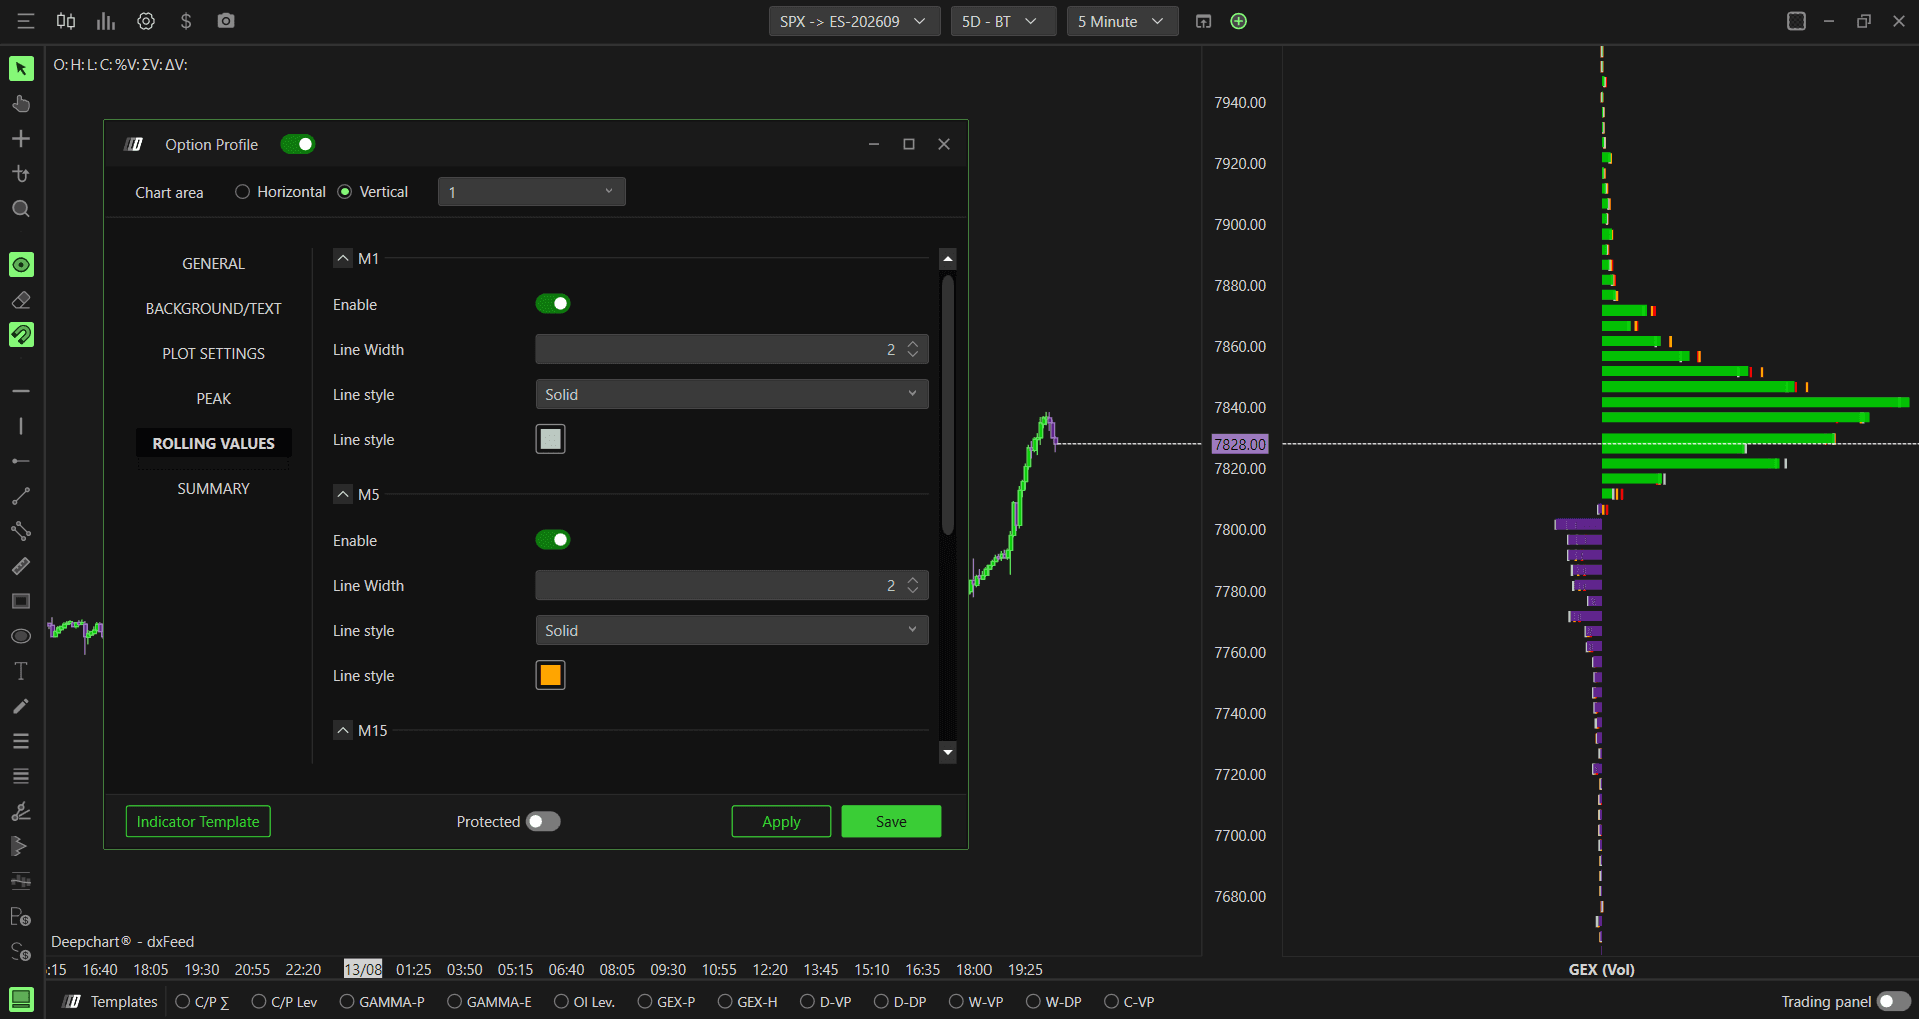Select the eraser tool

click(x=21, y=299)
